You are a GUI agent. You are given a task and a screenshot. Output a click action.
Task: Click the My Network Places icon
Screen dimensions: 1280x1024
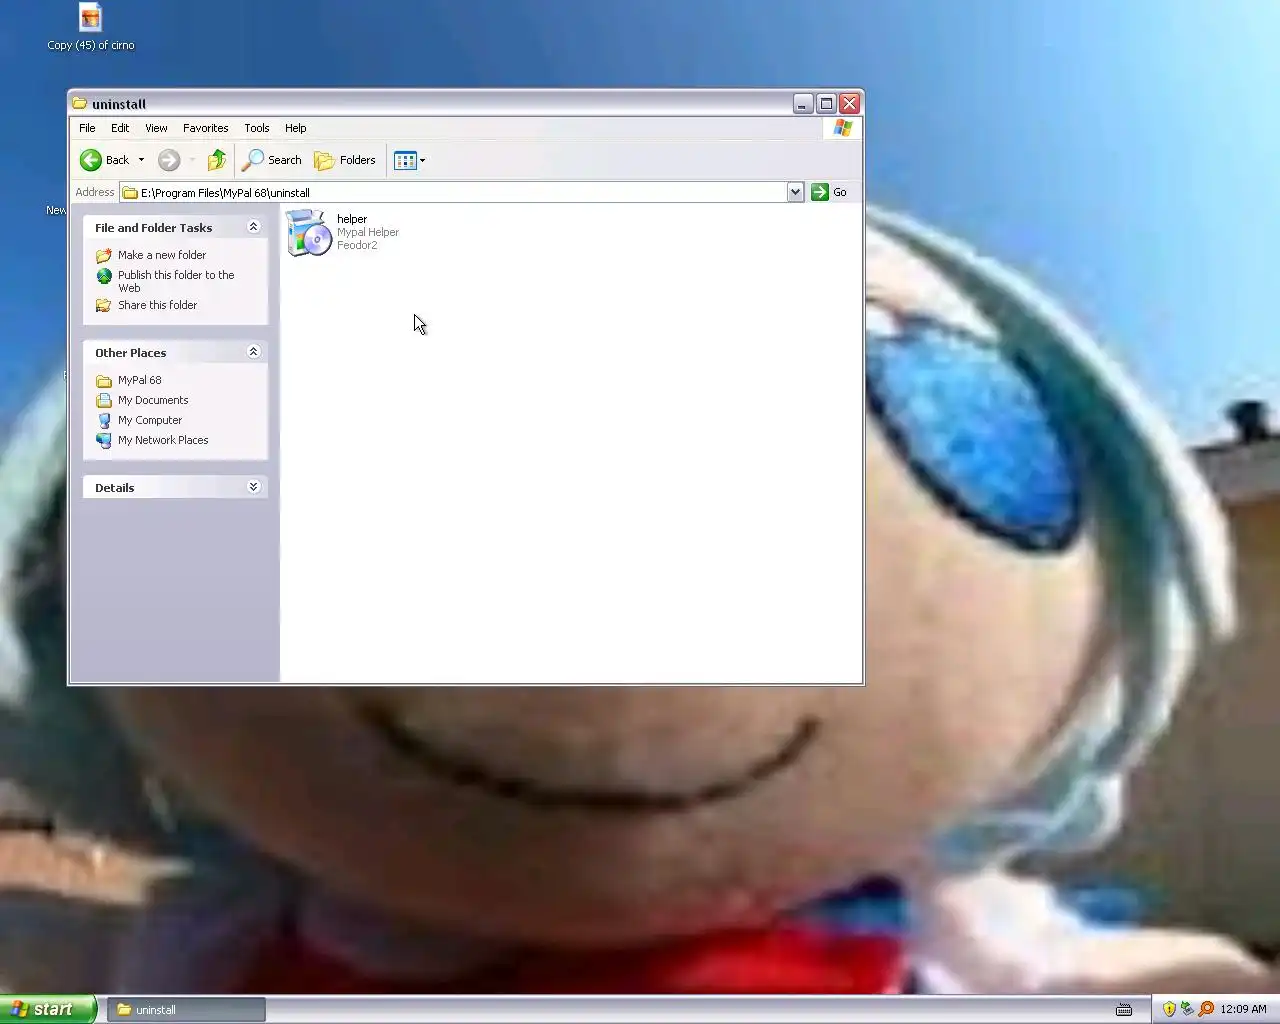[x=104, y=440]
